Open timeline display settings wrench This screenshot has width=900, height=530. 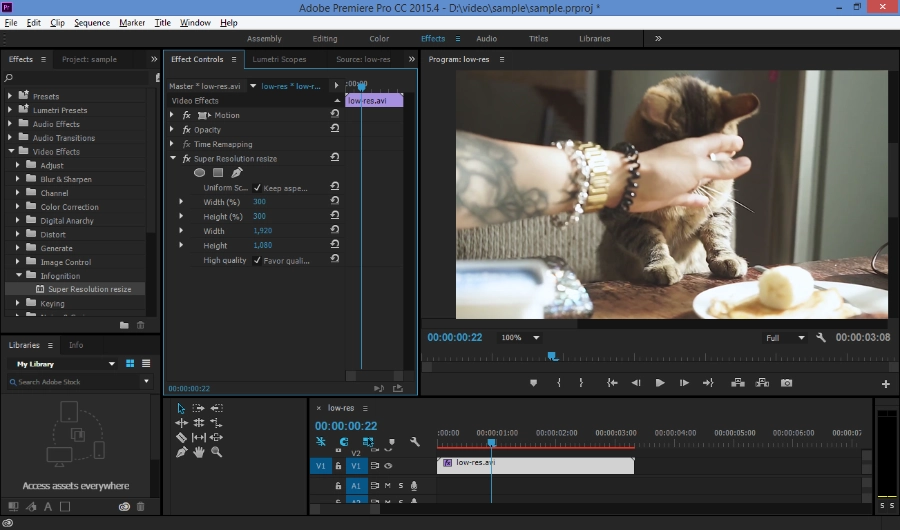(414, 442)
